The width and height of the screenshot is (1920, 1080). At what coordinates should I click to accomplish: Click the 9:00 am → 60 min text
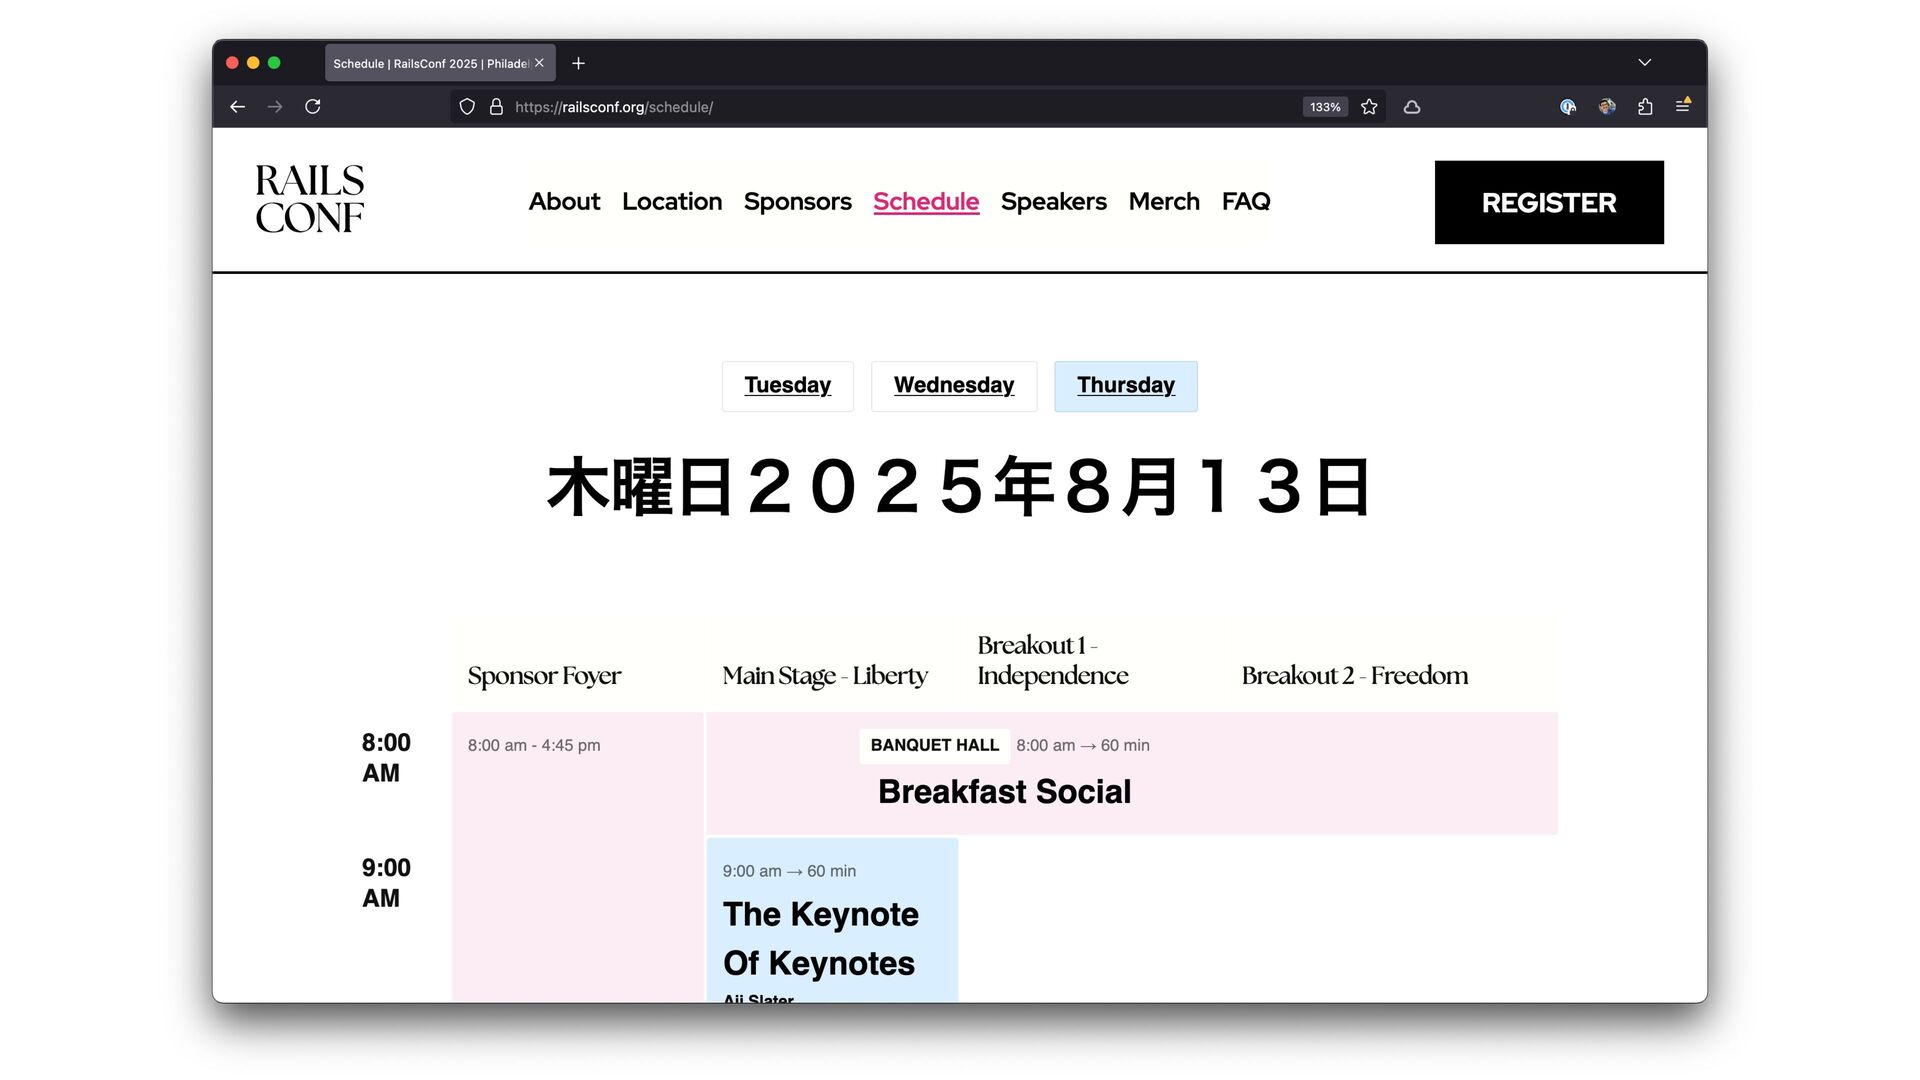[x=789, y=871]
